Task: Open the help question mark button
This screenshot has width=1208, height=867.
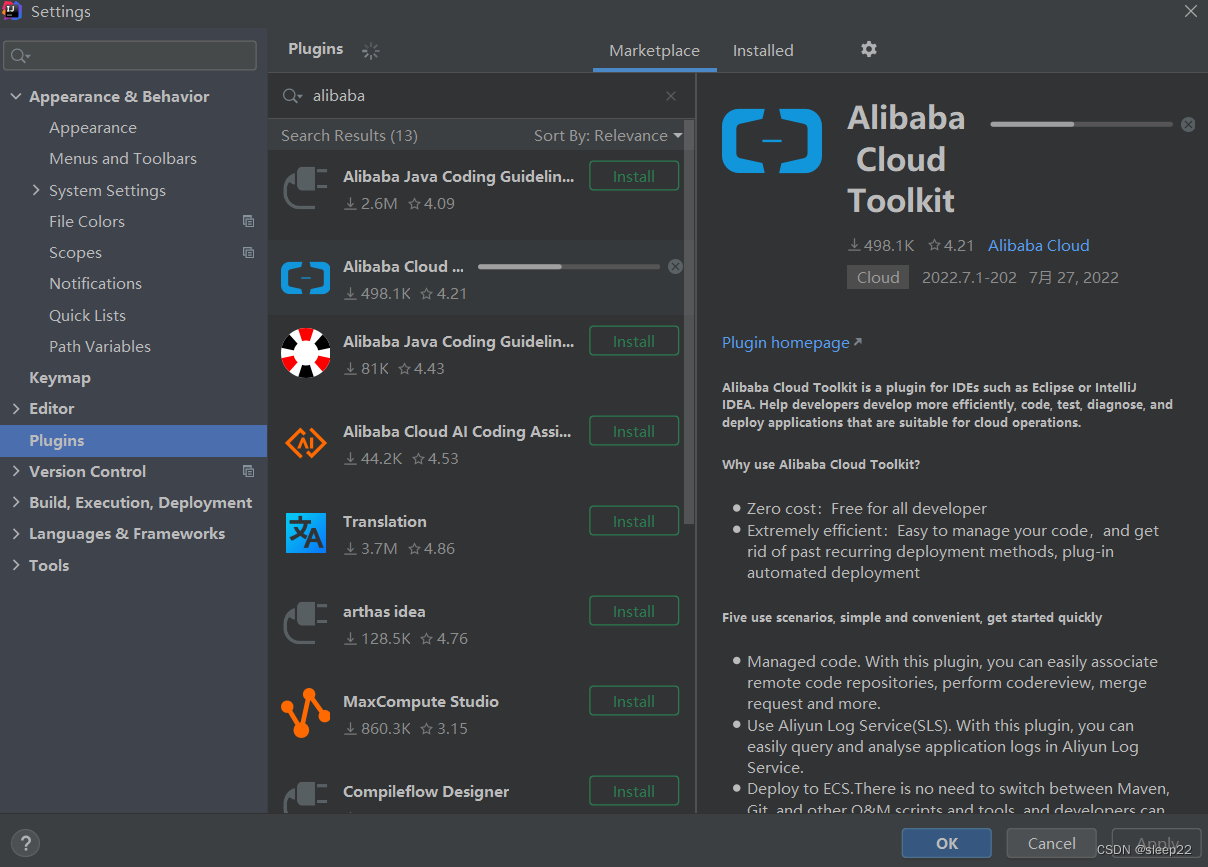Action: tap(27, 842)
